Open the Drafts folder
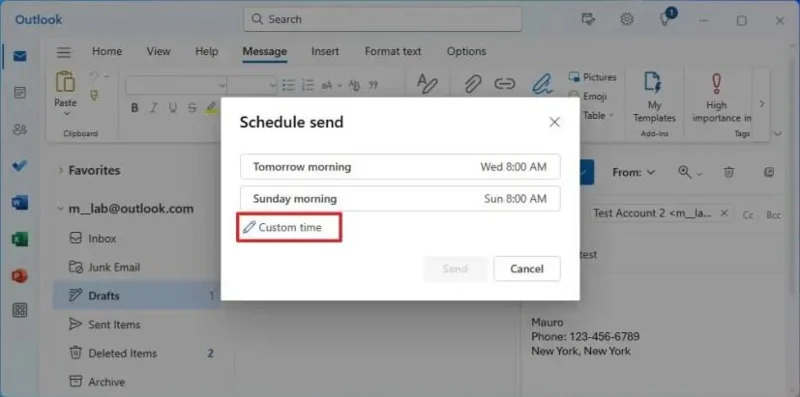Screen dimensions: 800x397 tap(138, 295)
